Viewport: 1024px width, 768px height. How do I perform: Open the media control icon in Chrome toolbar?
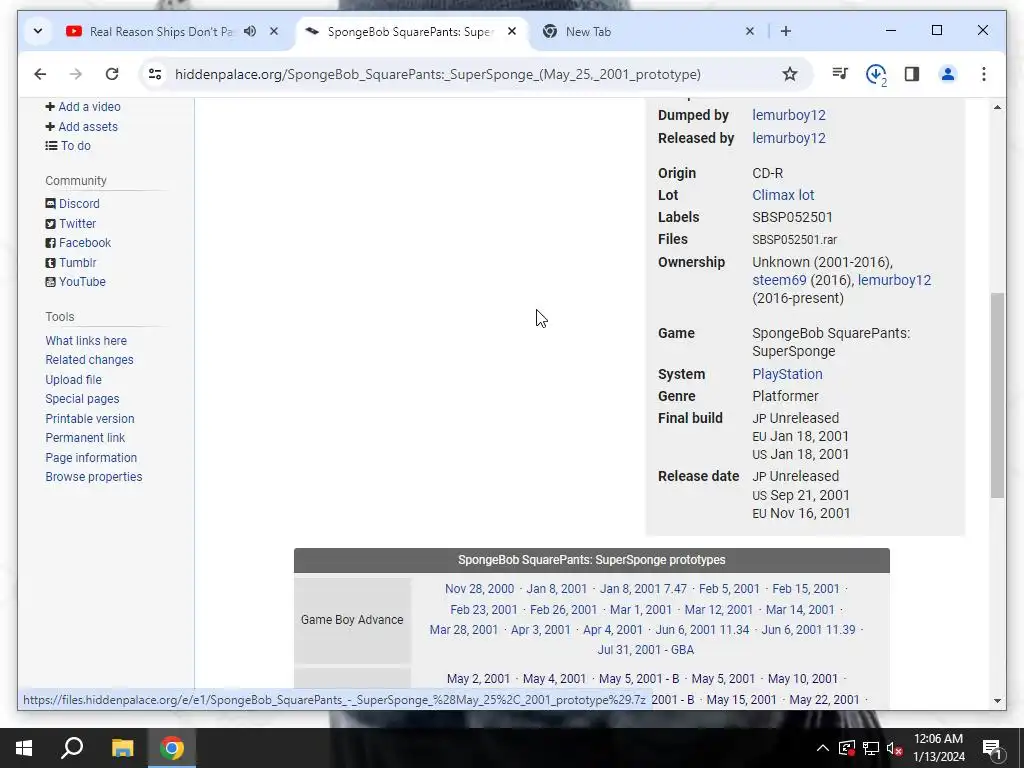tap(840, 74)
